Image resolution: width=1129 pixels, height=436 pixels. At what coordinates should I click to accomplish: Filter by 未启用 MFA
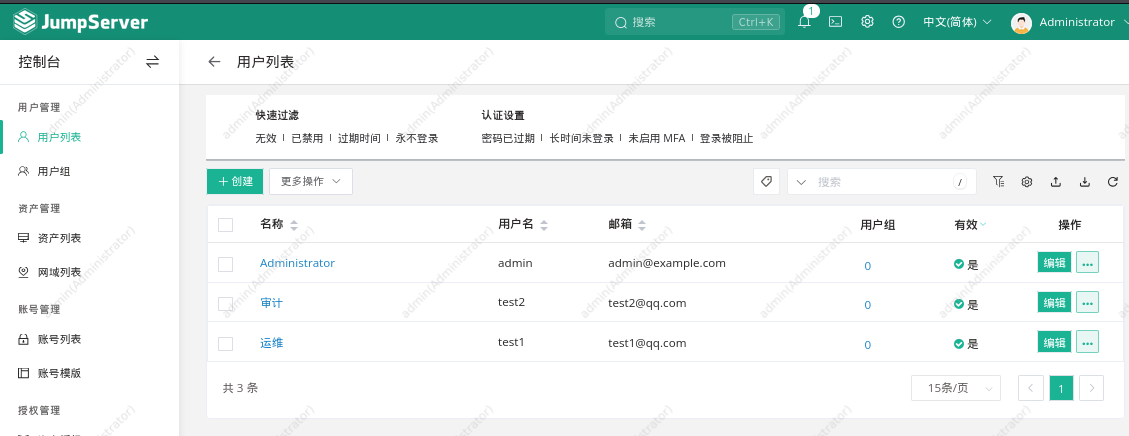coord(657,138)
